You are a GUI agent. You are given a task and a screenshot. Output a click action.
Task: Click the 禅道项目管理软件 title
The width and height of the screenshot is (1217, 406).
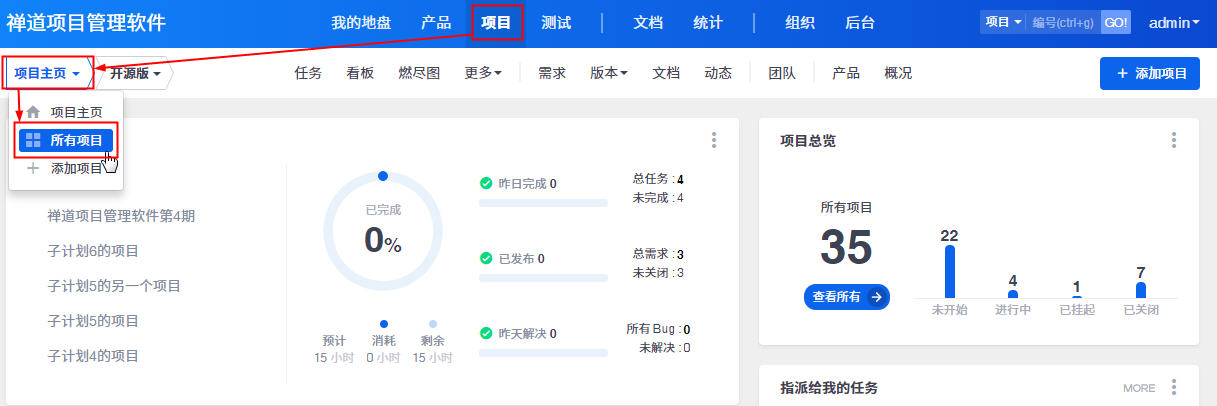(86, 23)
